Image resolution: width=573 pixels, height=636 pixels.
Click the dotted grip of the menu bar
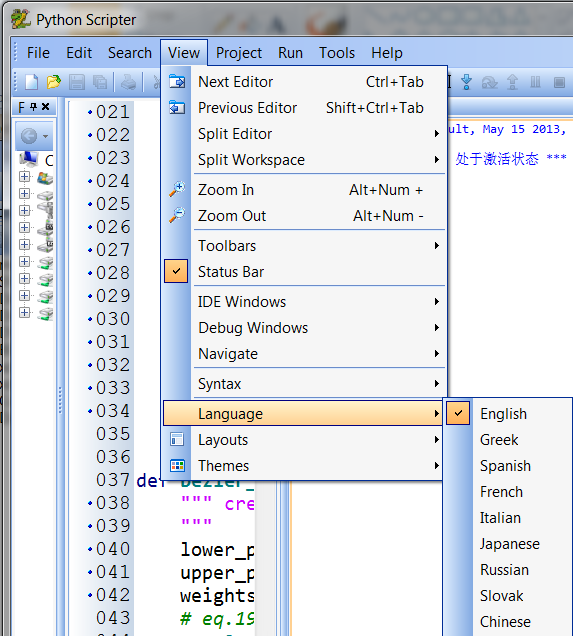(x=16, y=53)
